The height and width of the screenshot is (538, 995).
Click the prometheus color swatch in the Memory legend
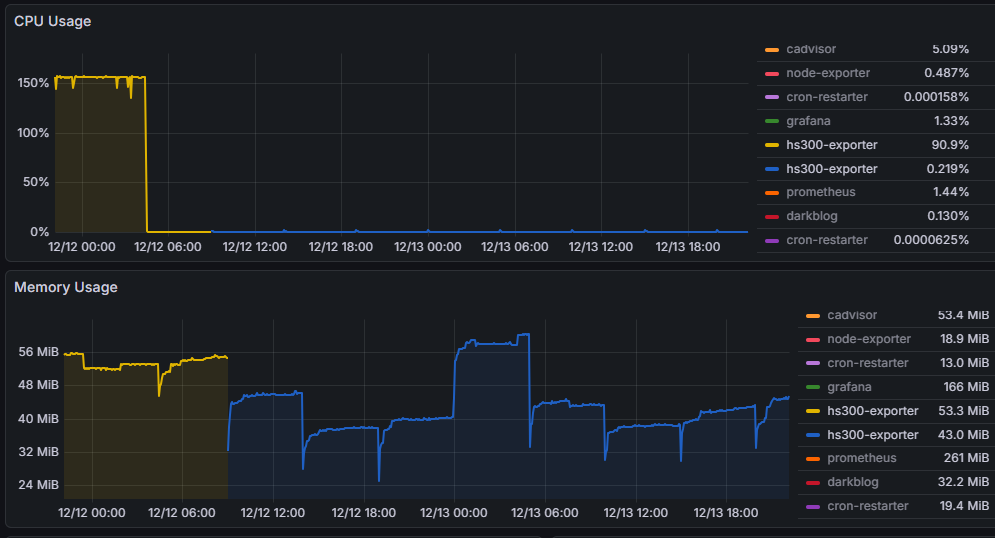tap(812, 459)
